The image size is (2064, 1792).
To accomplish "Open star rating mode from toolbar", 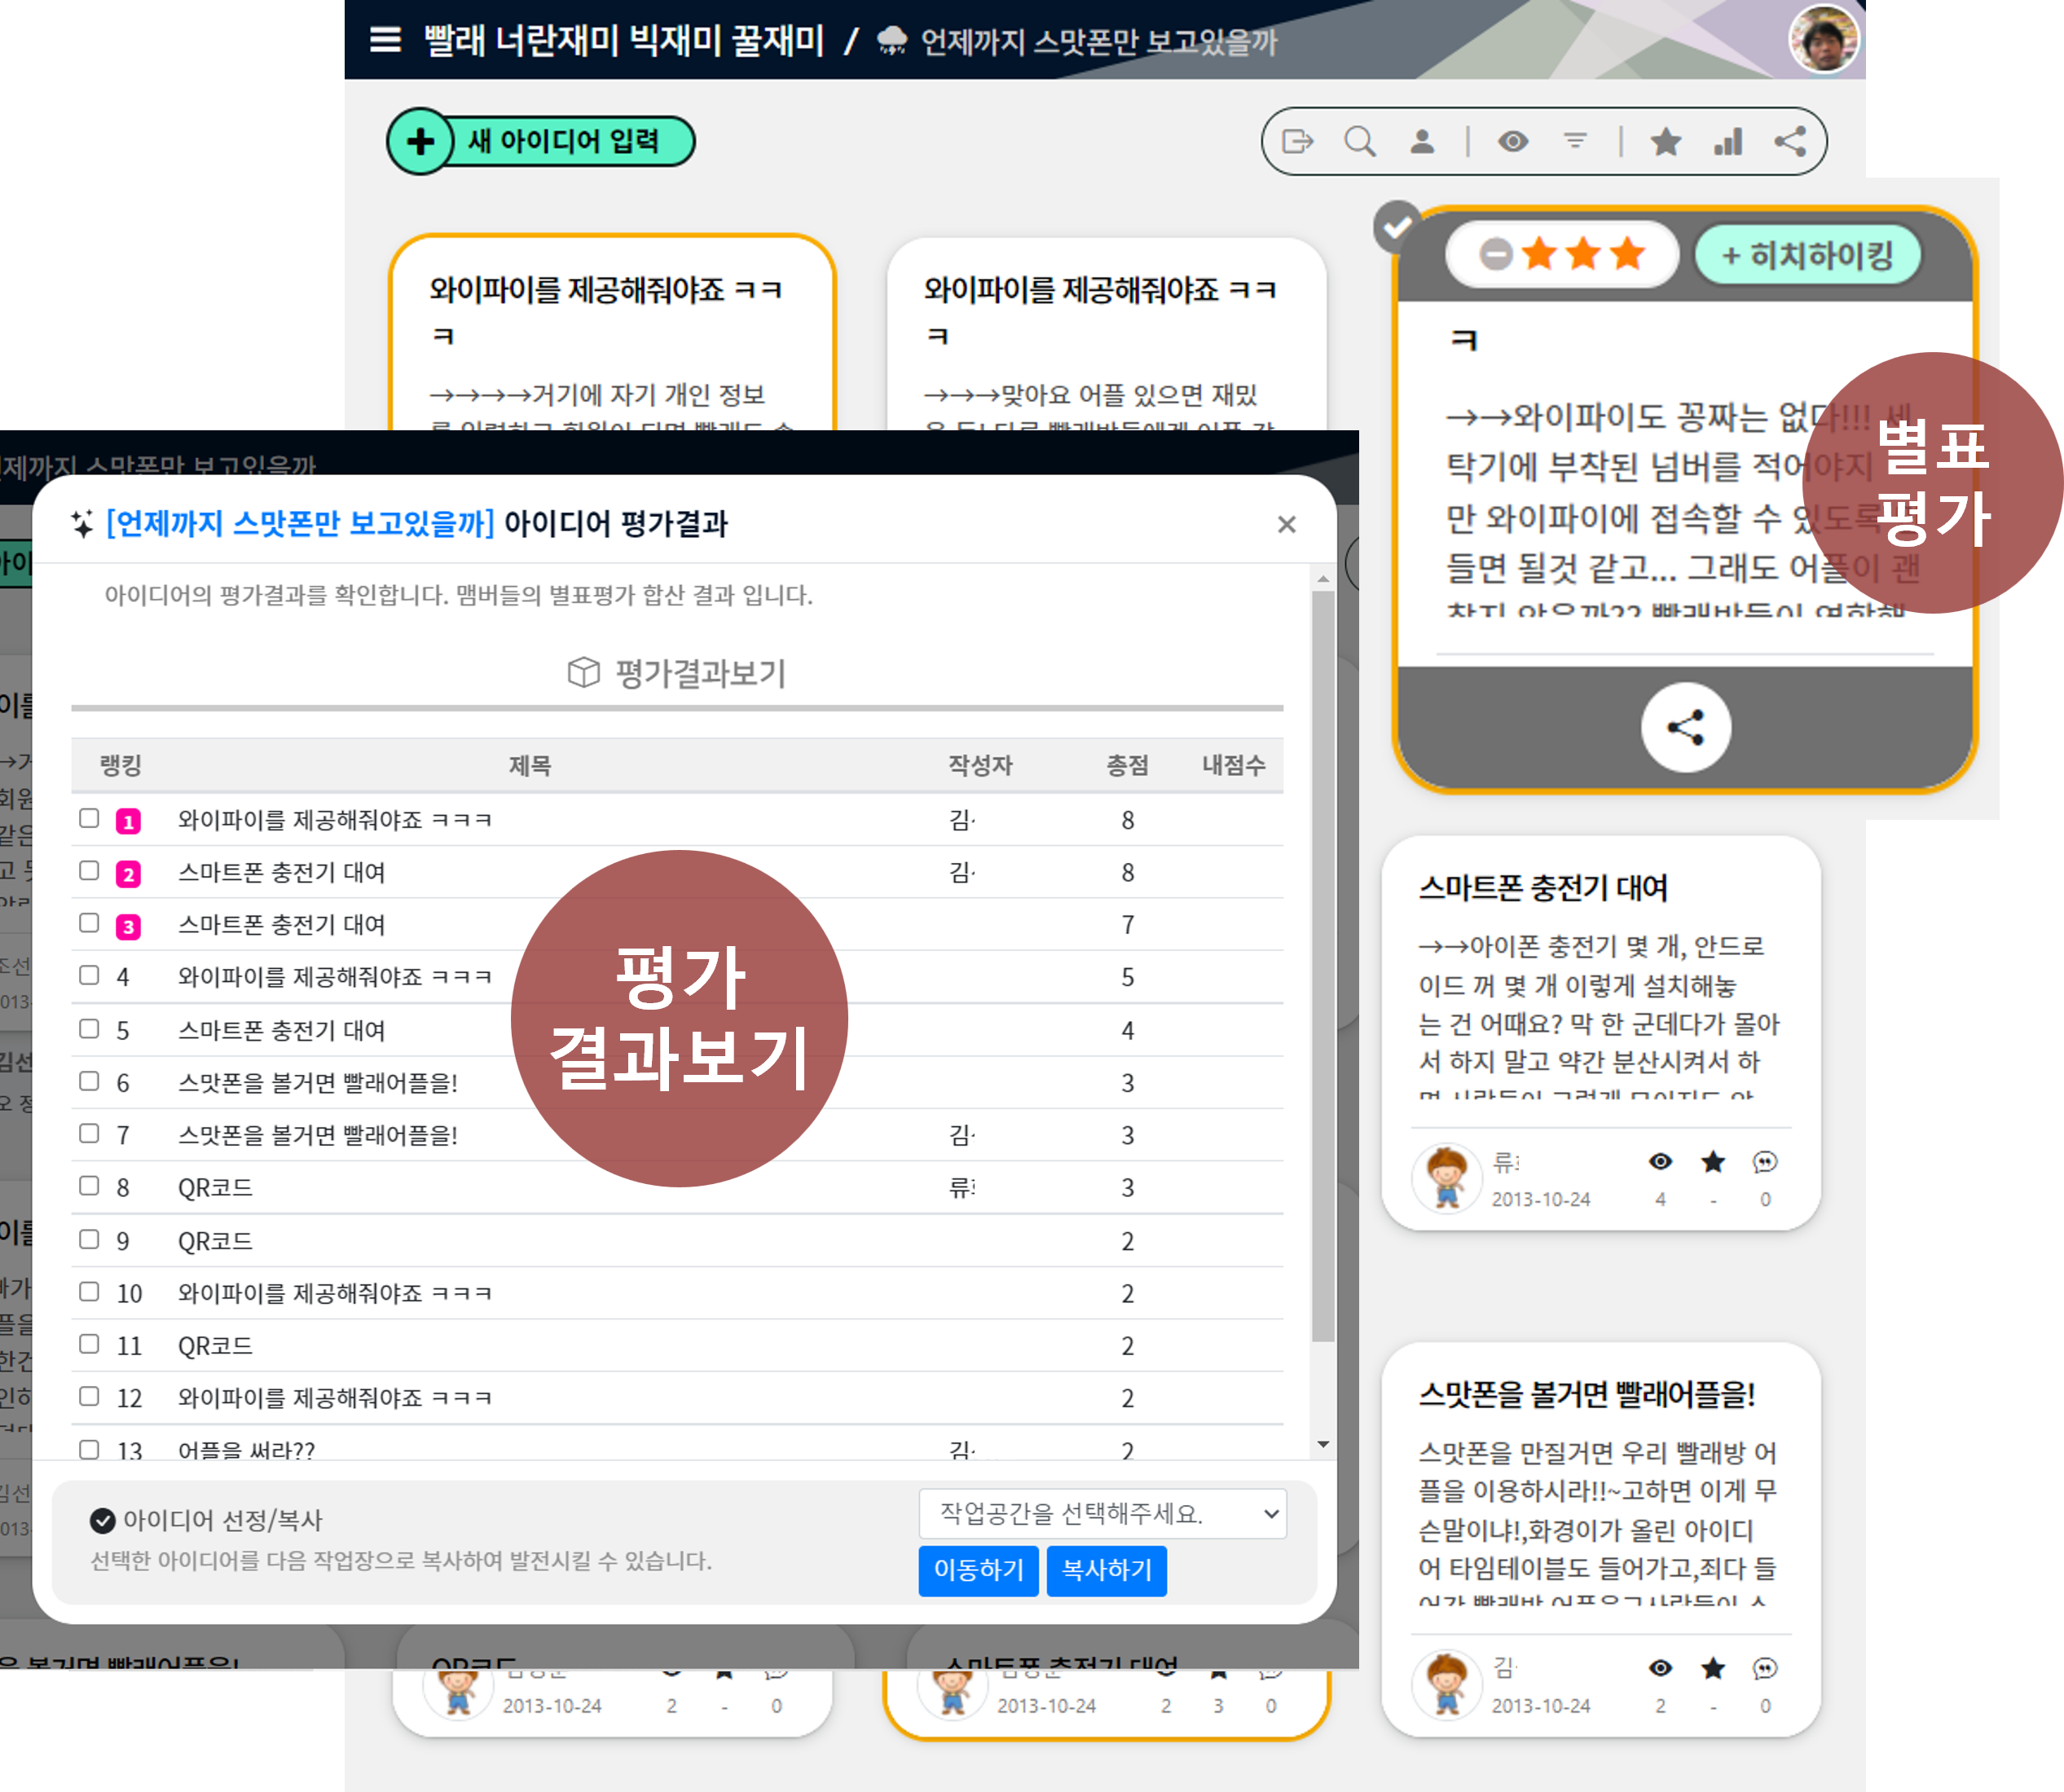I will point(1665,141).
